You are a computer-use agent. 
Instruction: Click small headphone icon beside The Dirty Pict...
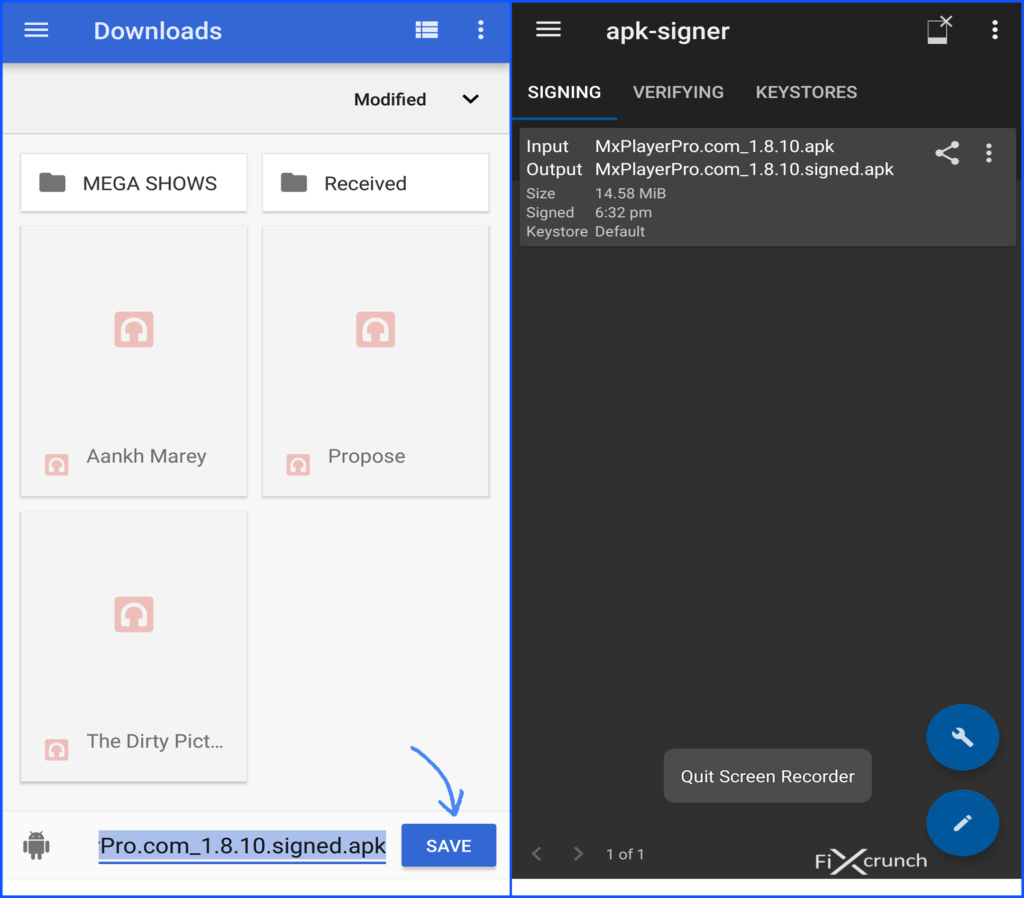coord(57,750)
